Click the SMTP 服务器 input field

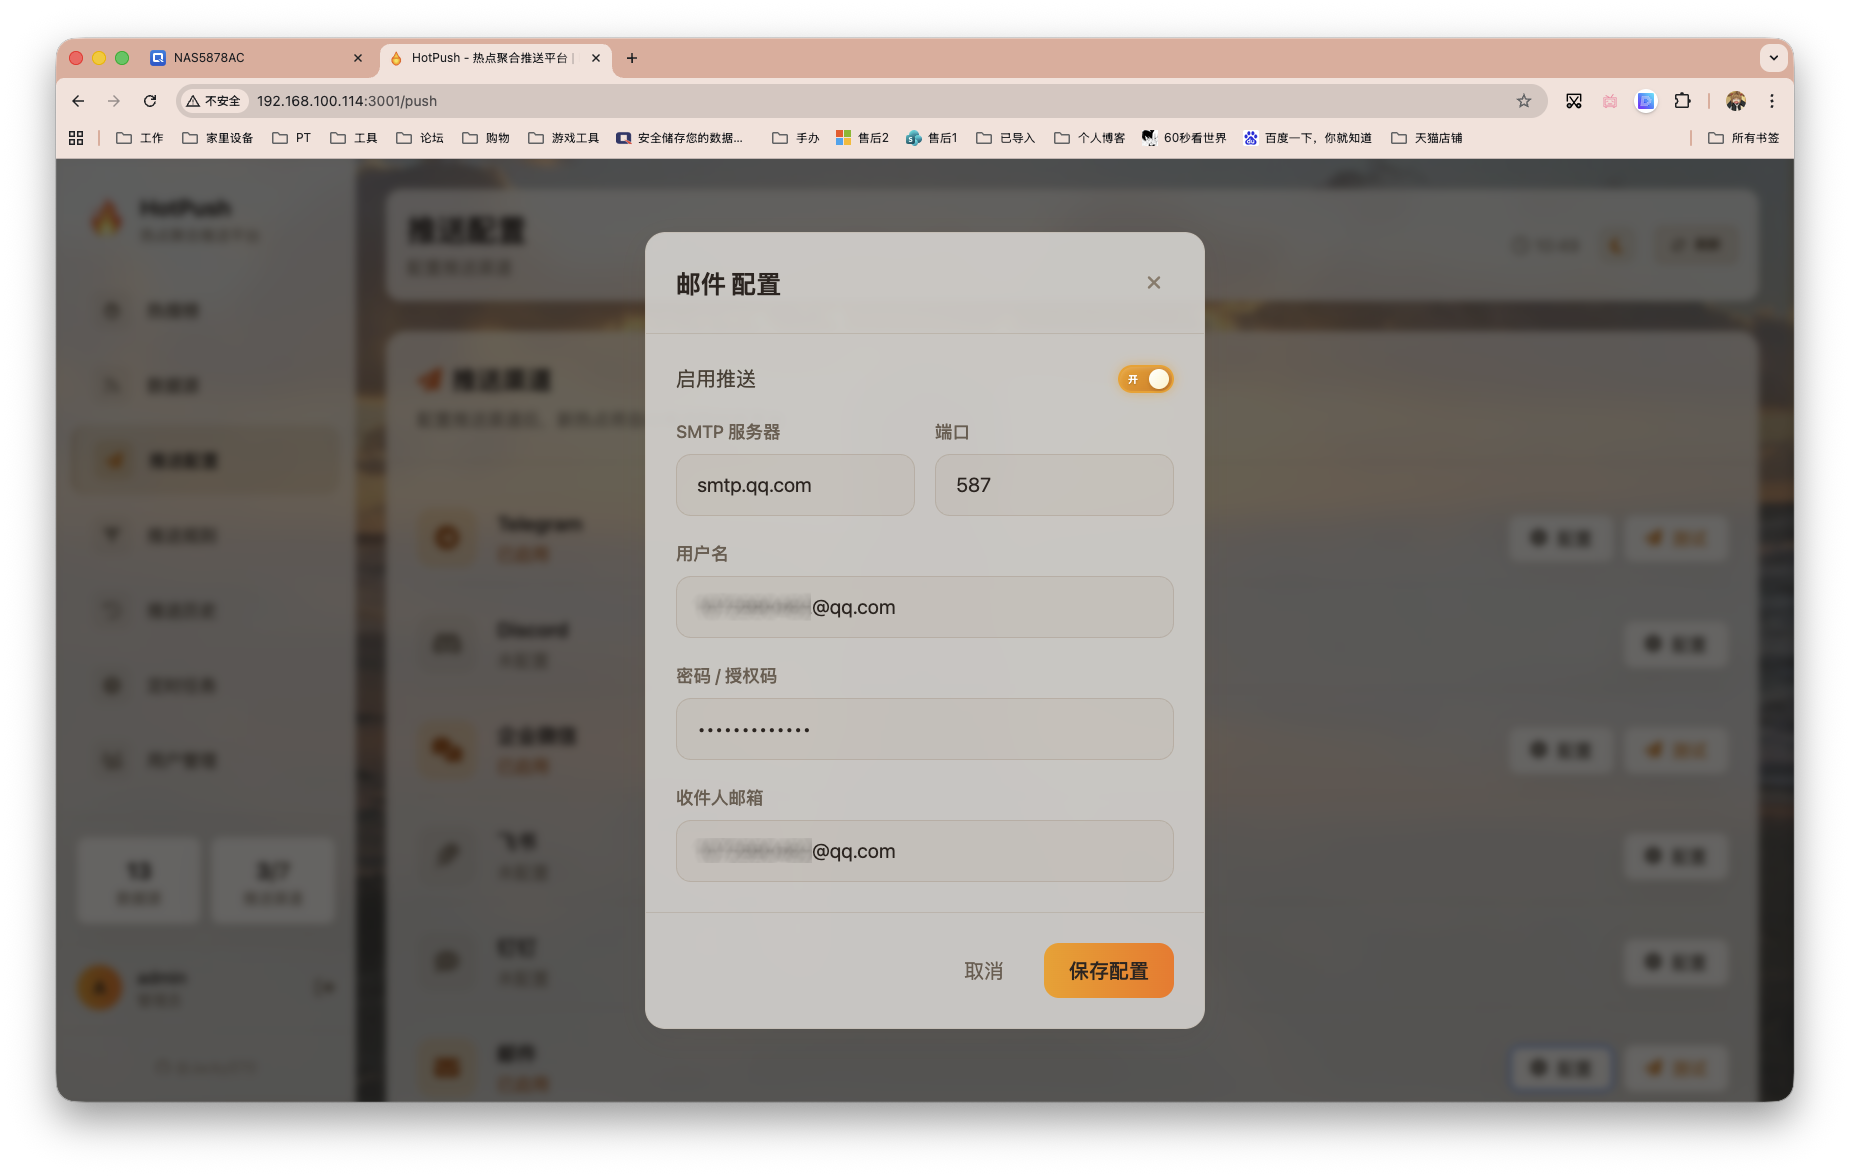pyautogui.click(x=795, y=485)
